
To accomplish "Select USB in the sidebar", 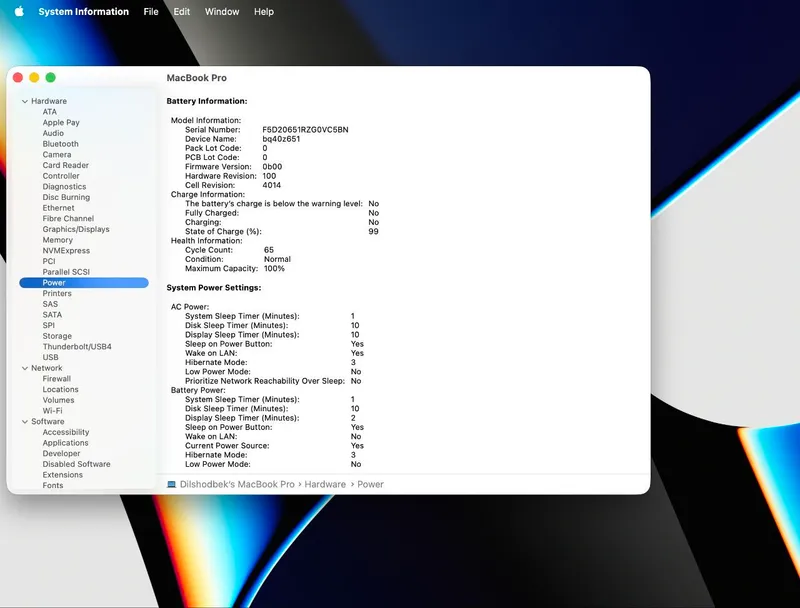I will click(x=51, y=357).
